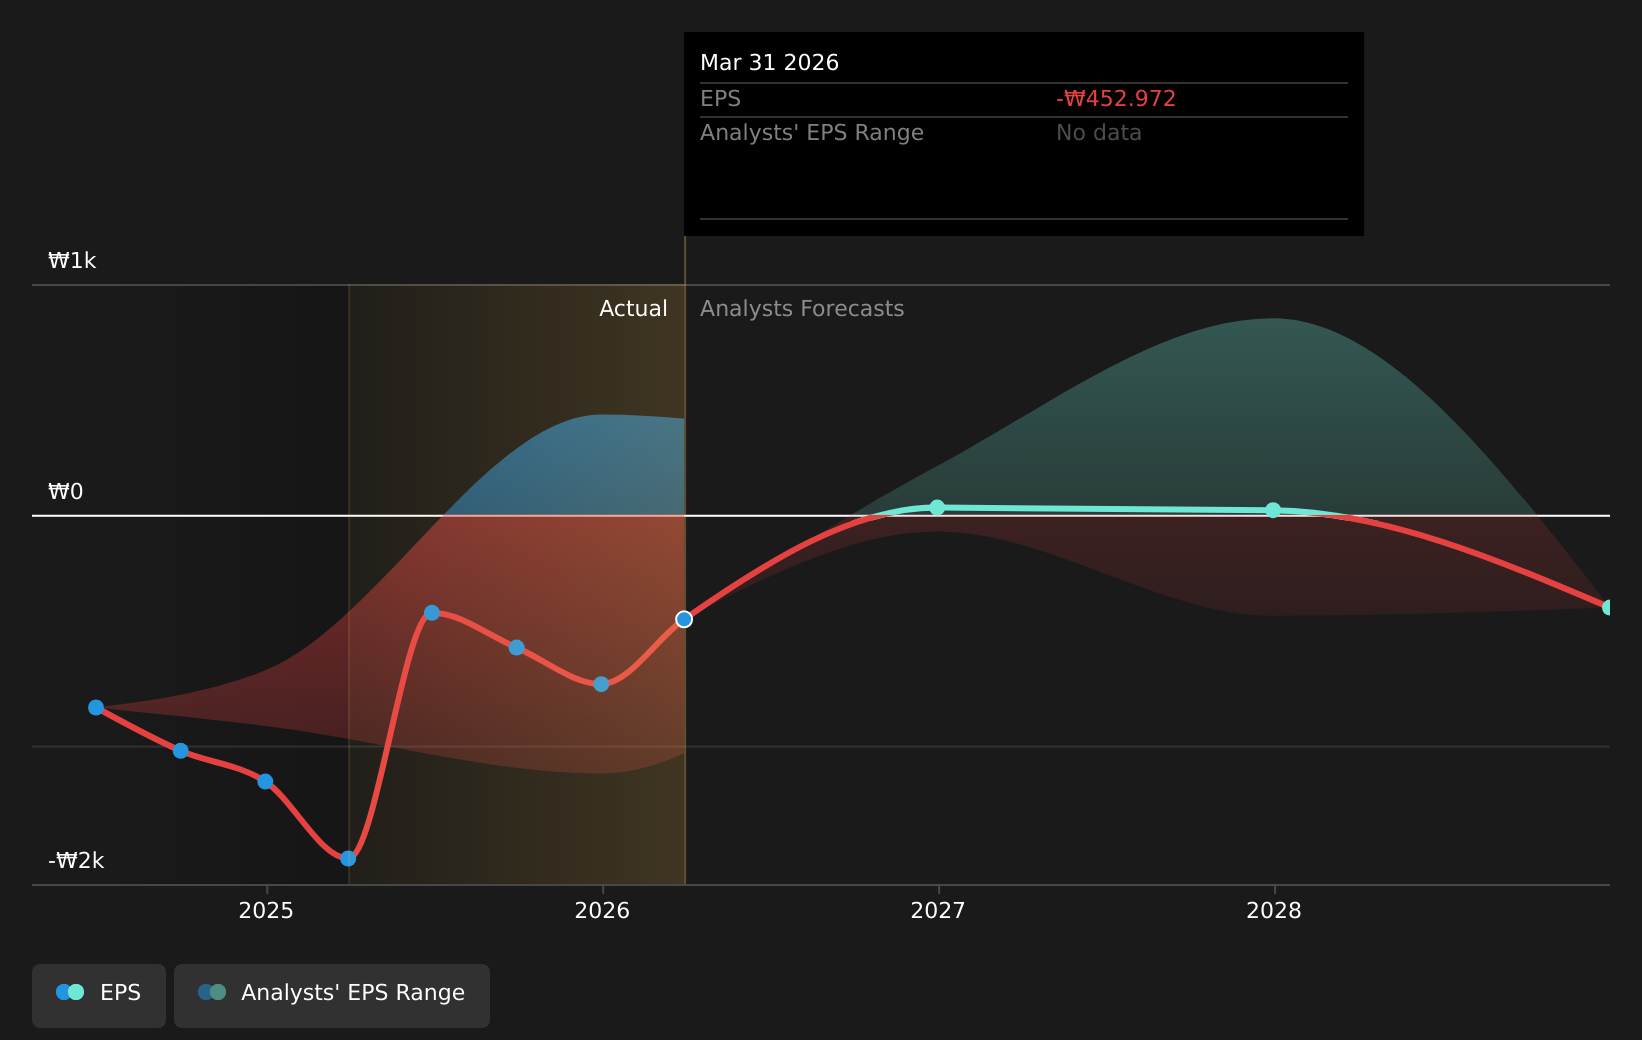Viewport: 1642px width, 1040px height.
Task: Click the 'Actual' section label
Action: click(633, 309)
